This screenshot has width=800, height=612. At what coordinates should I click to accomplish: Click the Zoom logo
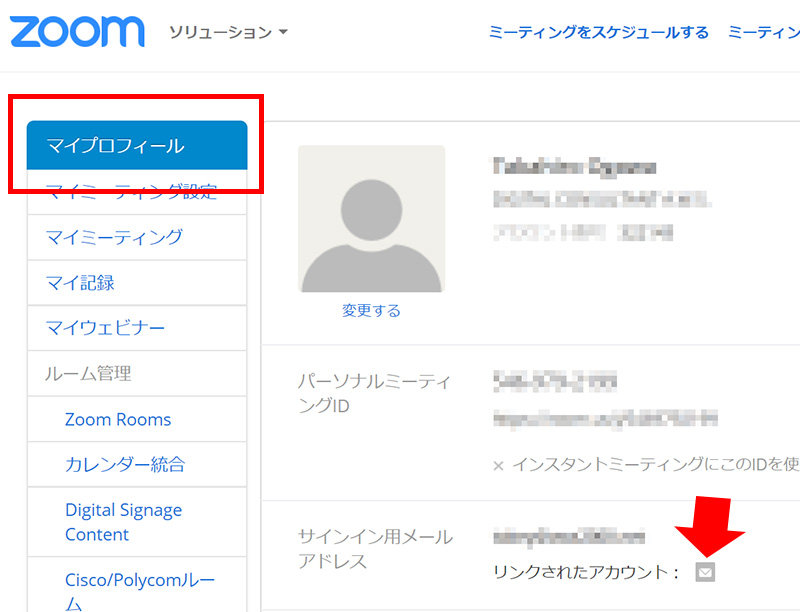[77, 31]
